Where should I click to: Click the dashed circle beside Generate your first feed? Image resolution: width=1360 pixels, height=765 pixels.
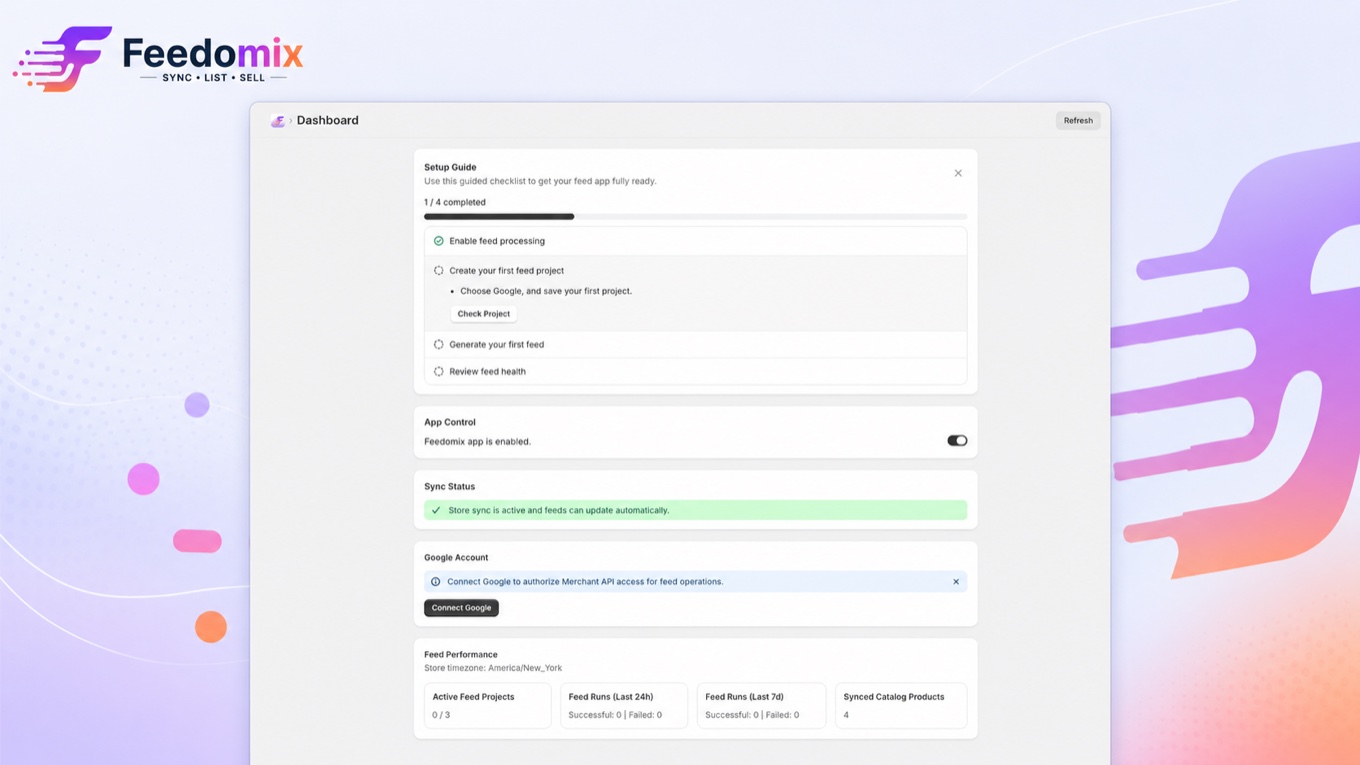(x=438, y=344)
